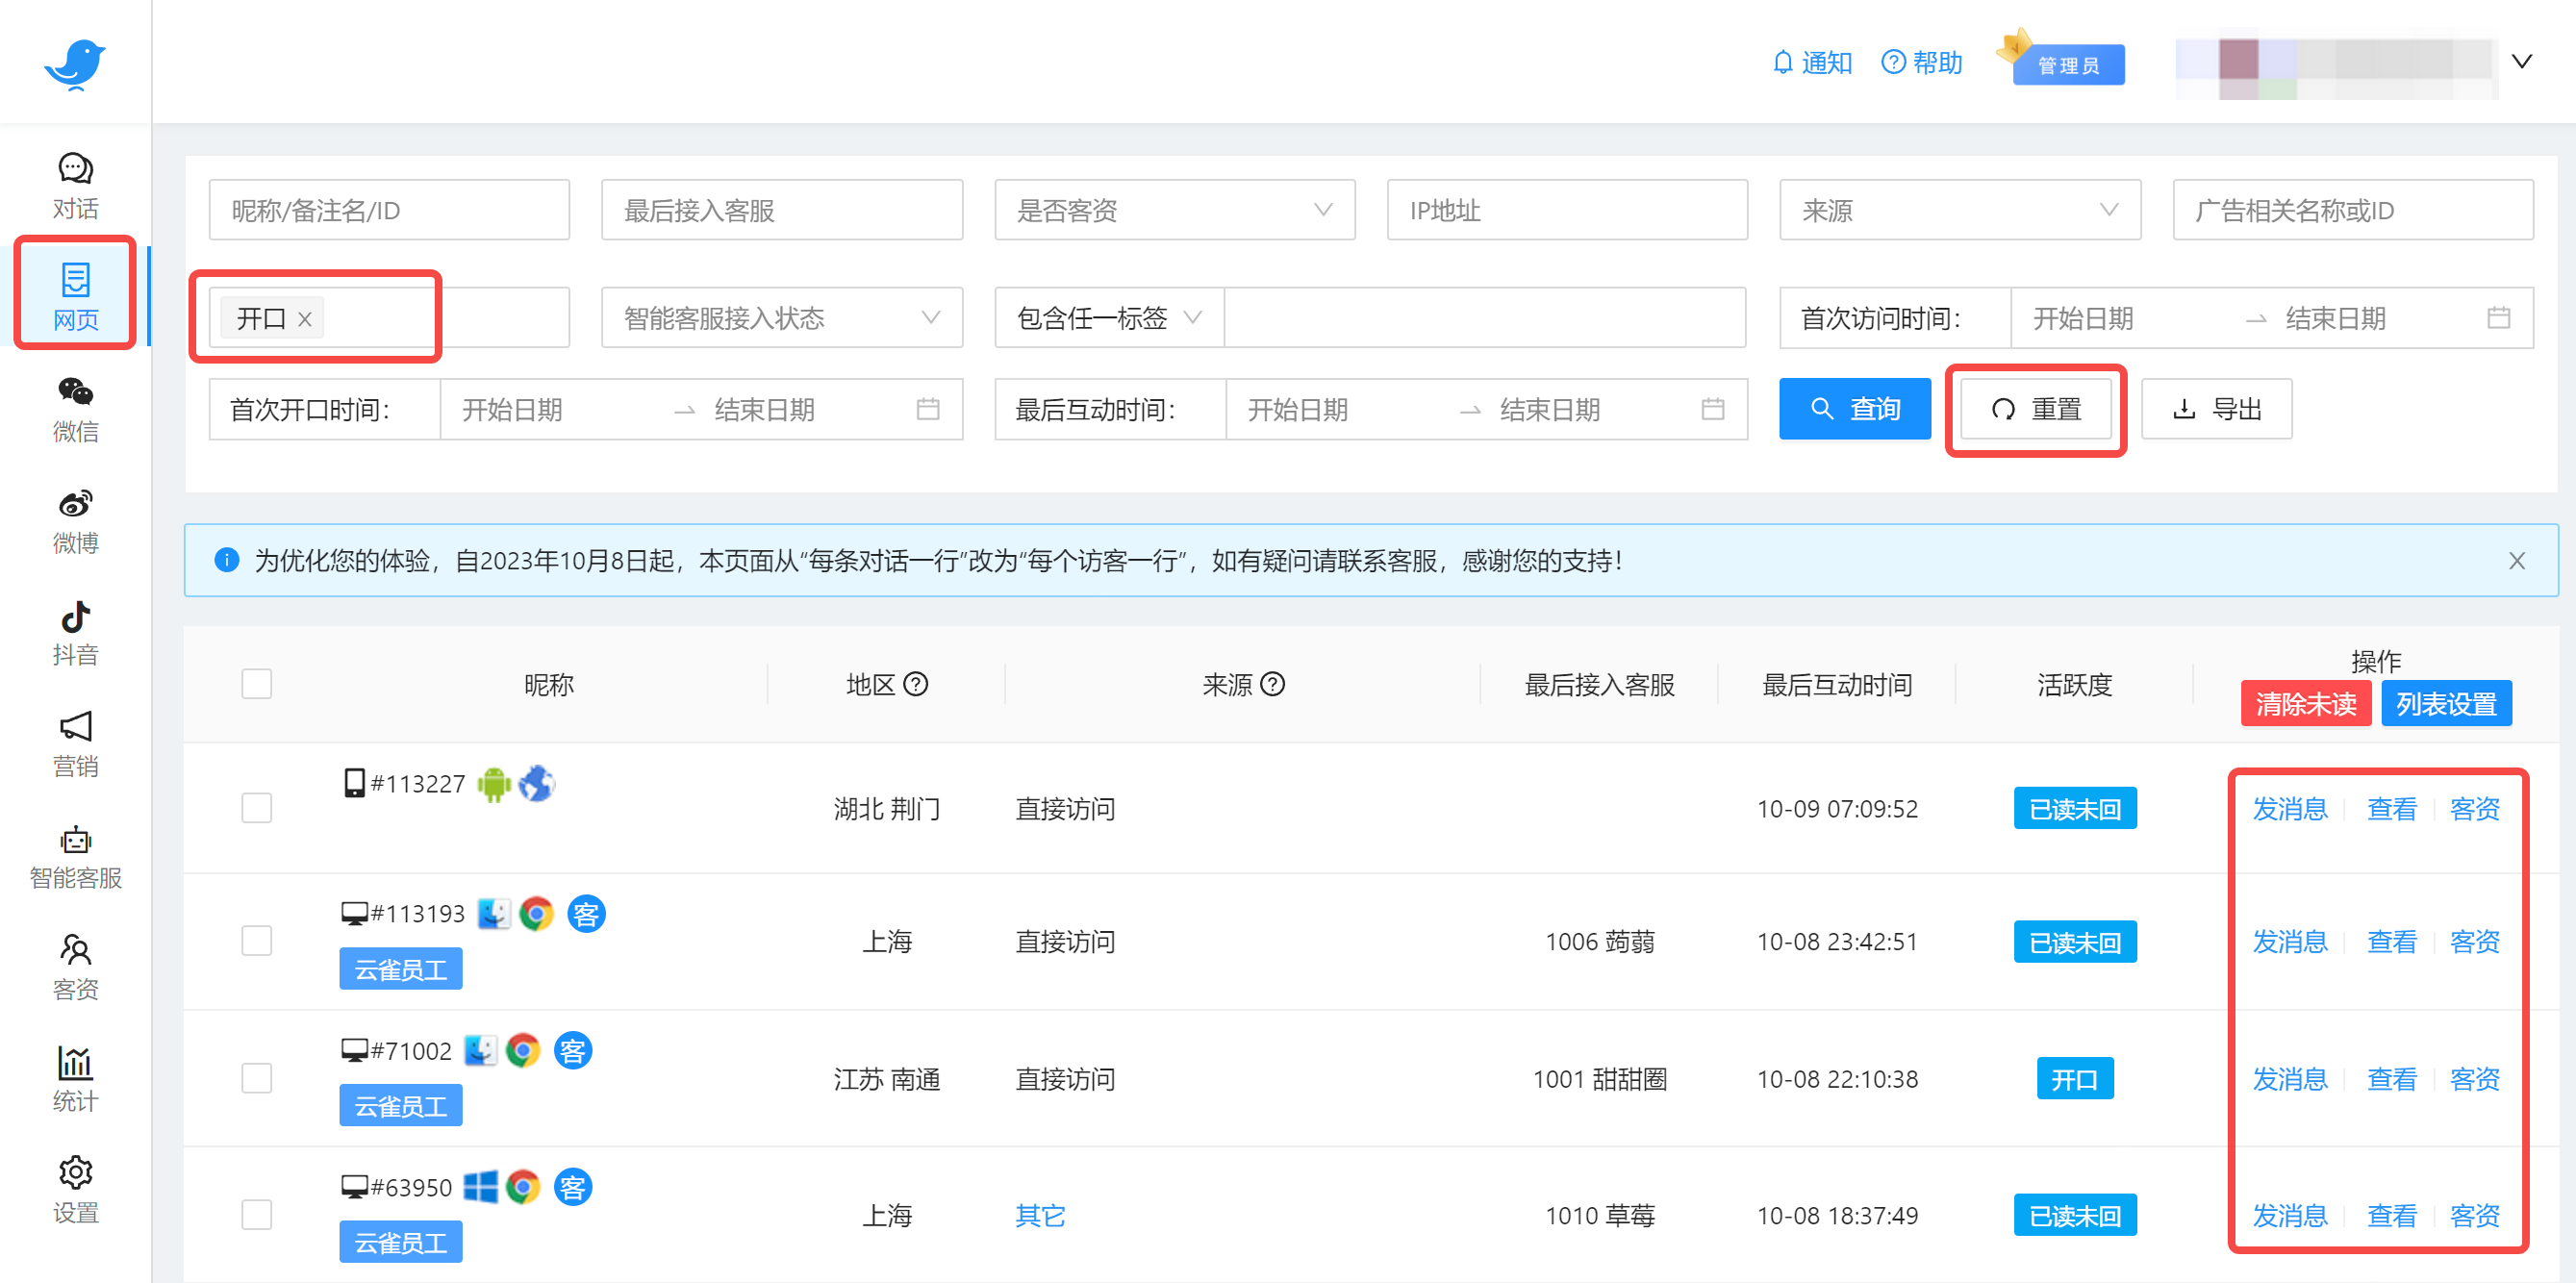Open the 统计 statistics panel

[75, 1079]
